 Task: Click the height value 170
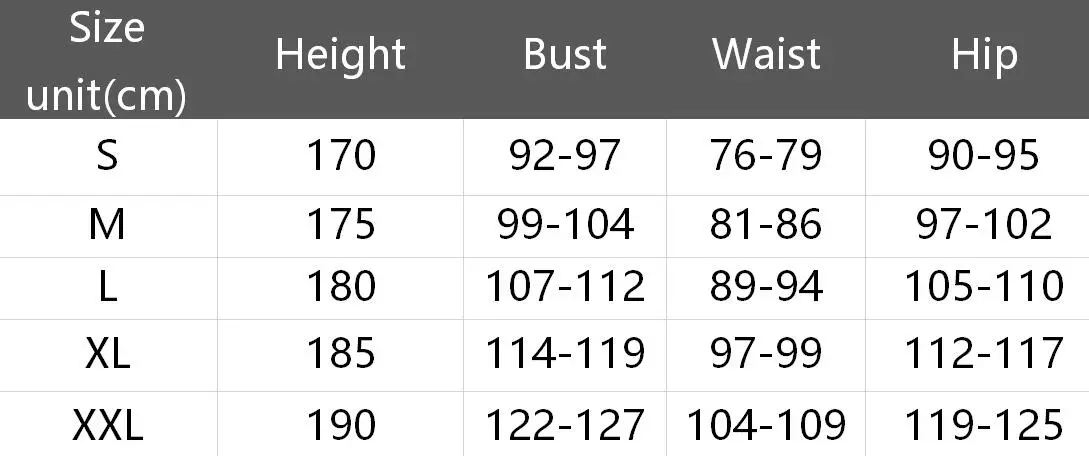[x=341, y=156]
